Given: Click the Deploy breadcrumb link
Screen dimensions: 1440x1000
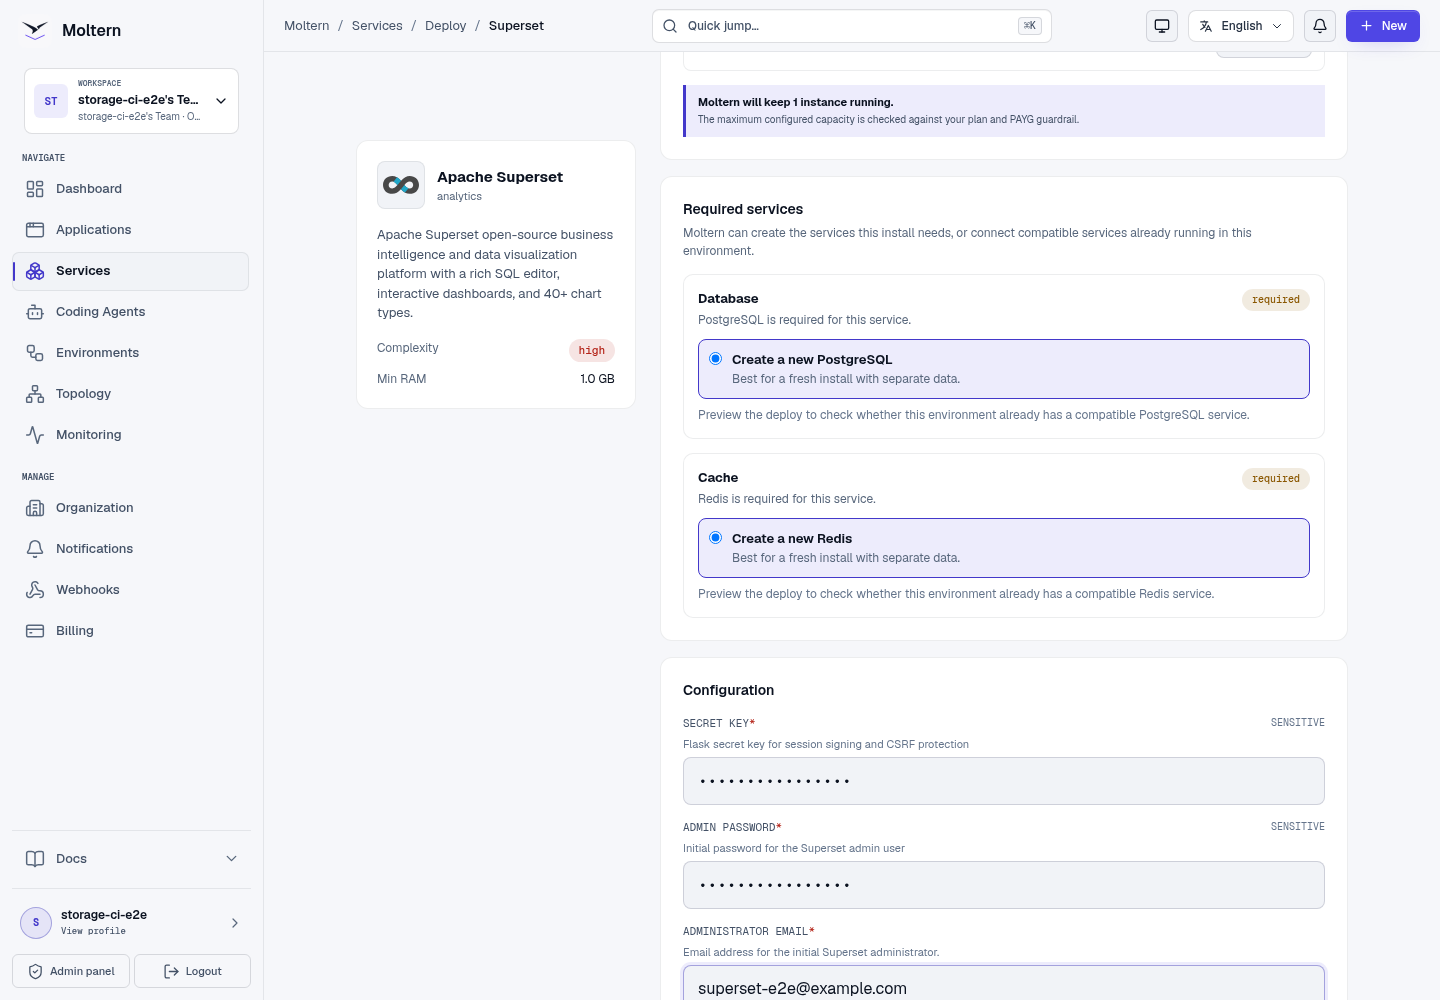Looking at the screenshot, I should (x=446, y=26).
